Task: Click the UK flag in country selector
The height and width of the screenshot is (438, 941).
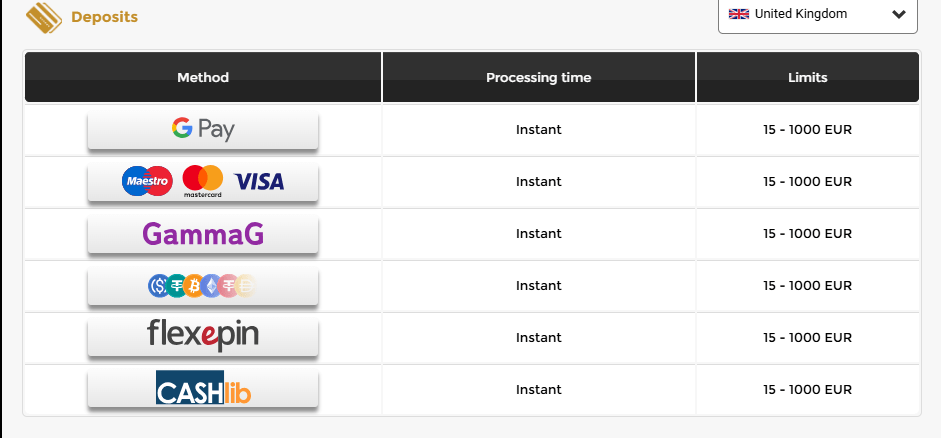Action: point(739,14)
